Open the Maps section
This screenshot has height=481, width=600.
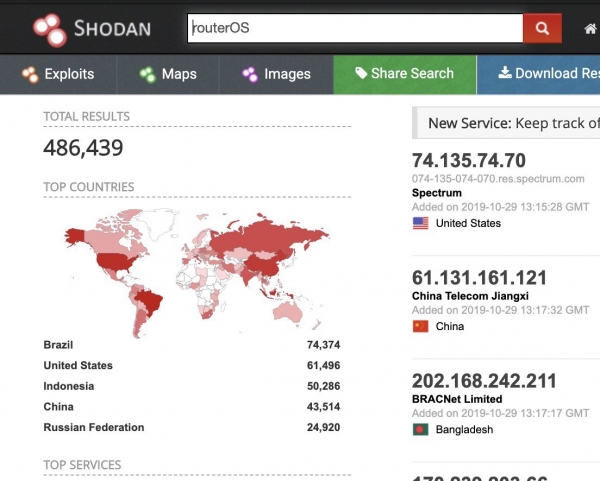(x=168, y=74)
